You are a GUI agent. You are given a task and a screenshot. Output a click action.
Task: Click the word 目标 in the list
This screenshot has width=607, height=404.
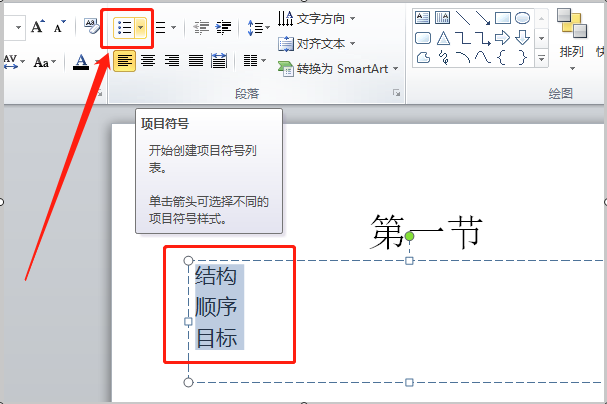click(216, 338)
